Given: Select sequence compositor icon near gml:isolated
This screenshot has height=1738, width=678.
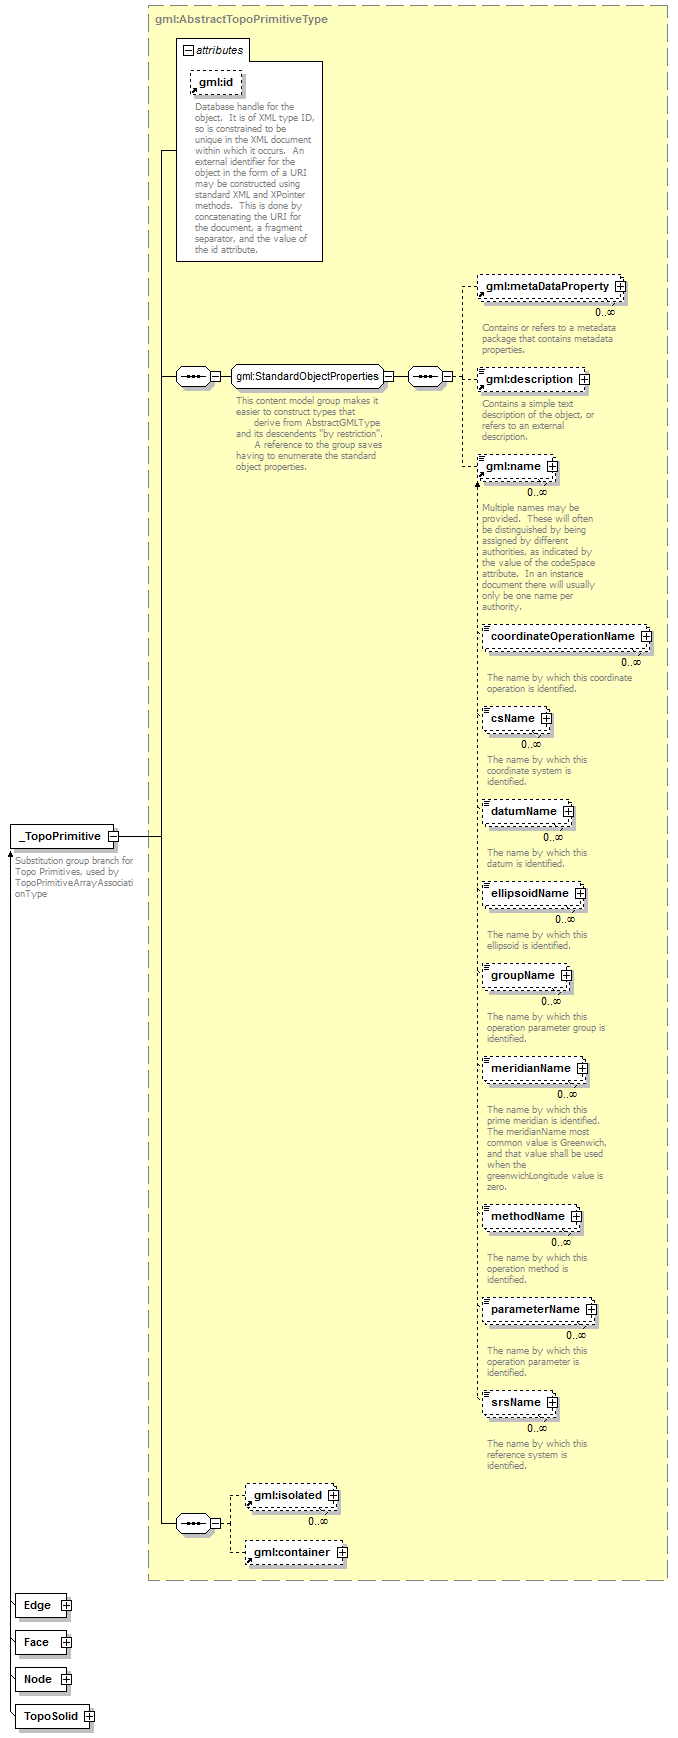Looking at the screenshot, I should tap(192, 1524).
